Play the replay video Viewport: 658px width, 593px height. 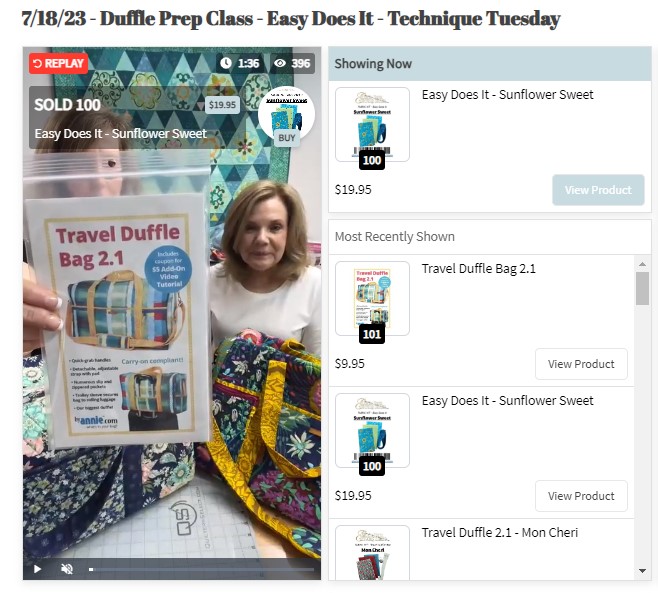(37, 569)
